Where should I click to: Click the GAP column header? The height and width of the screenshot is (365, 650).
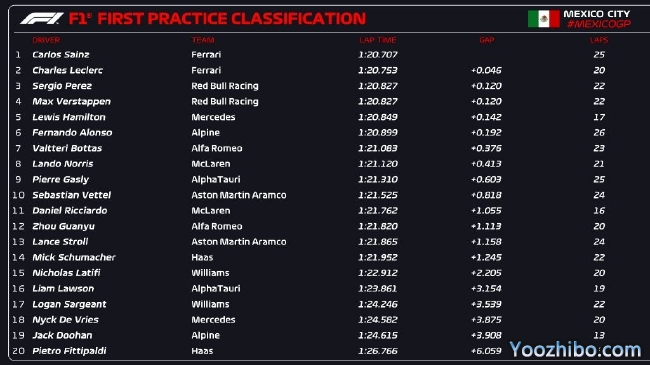tap(487, 40)
